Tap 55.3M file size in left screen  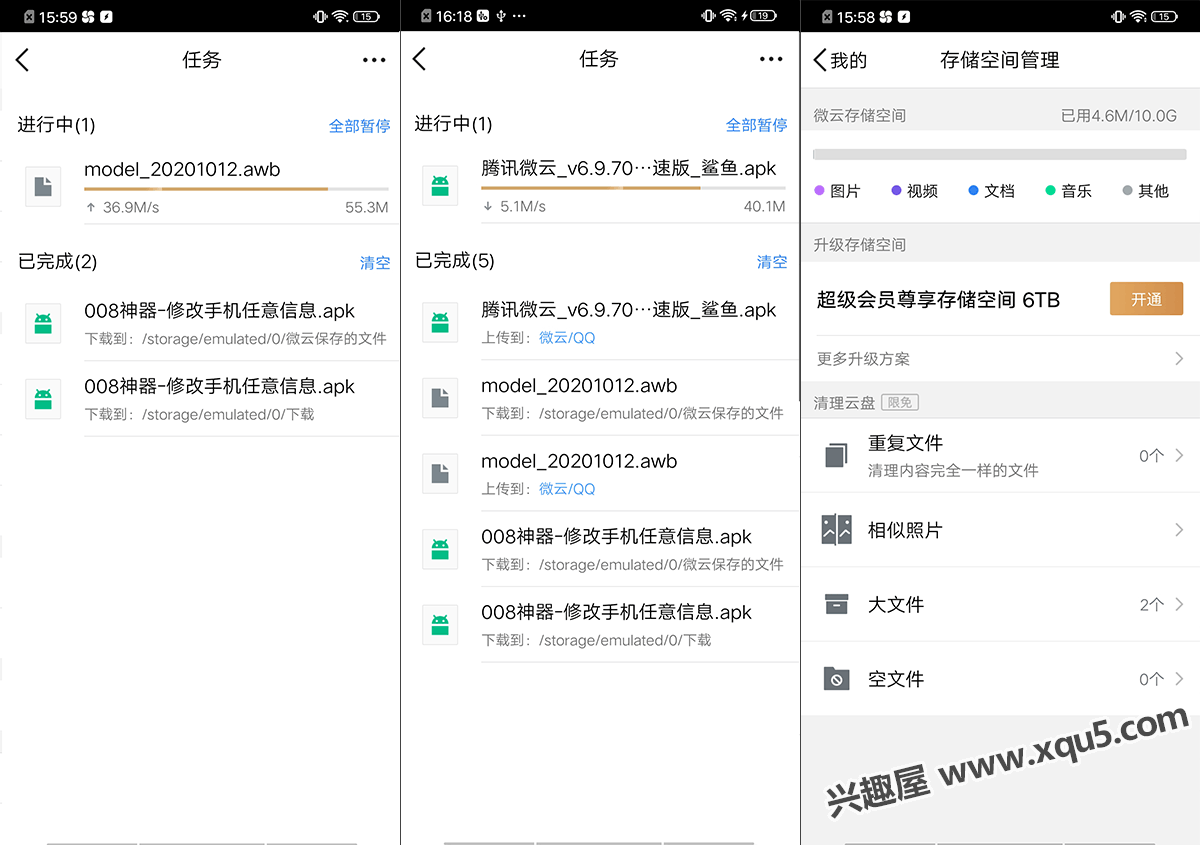(367, 208)
